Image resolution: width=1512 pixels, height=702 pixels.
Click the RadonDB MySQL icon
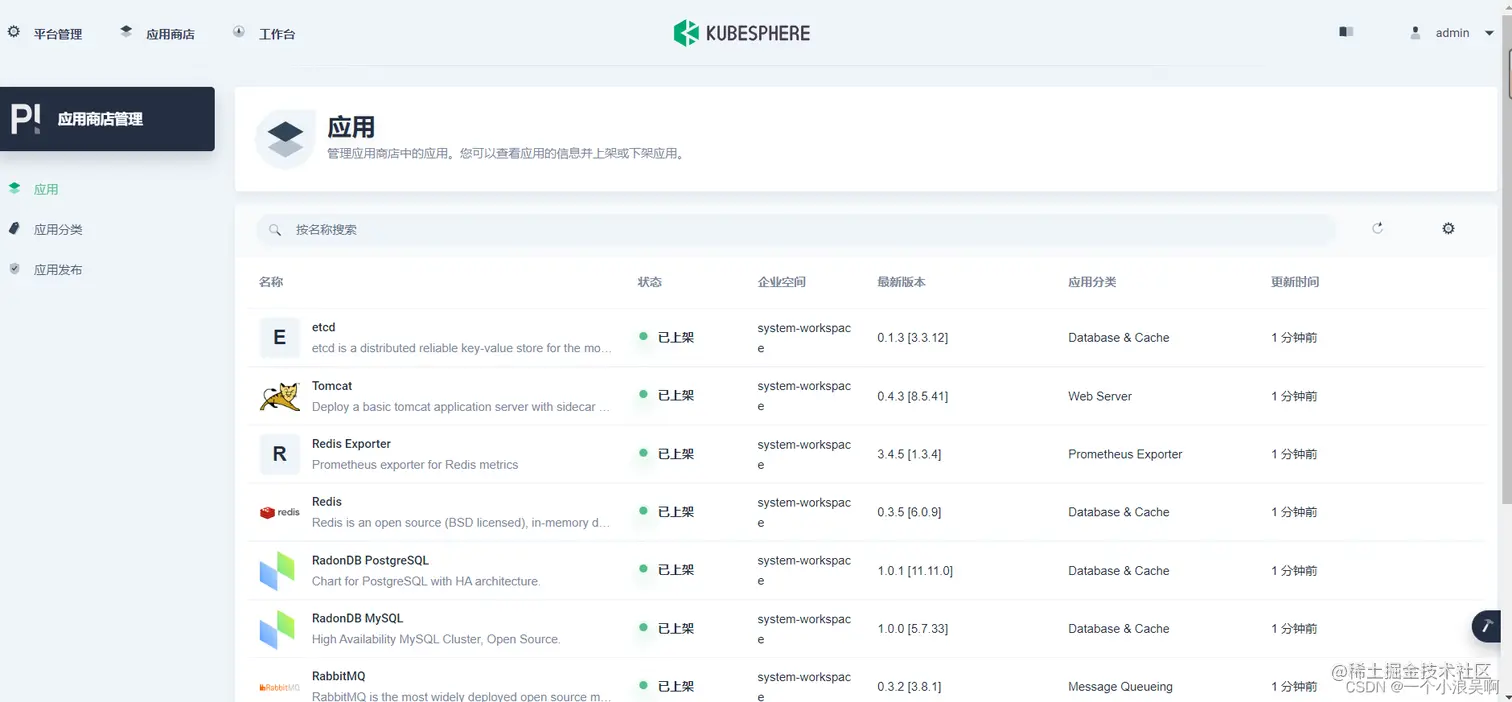click(277, 628)
